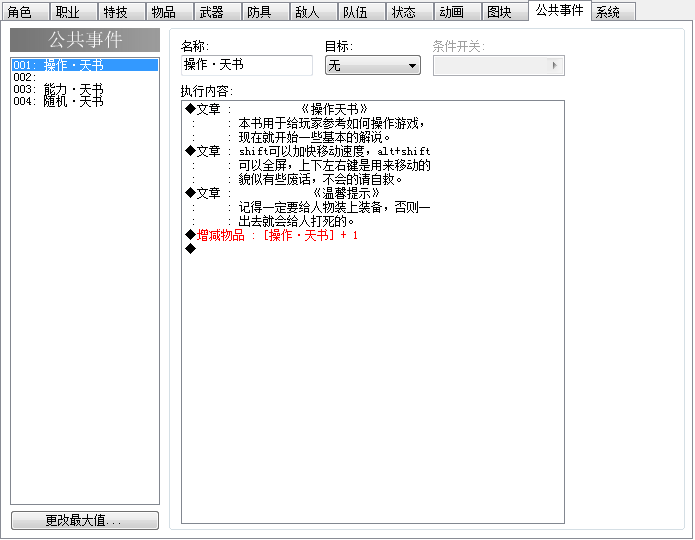
Task: Switch to the 物品 tab
Action: click(x=170, y=12)
